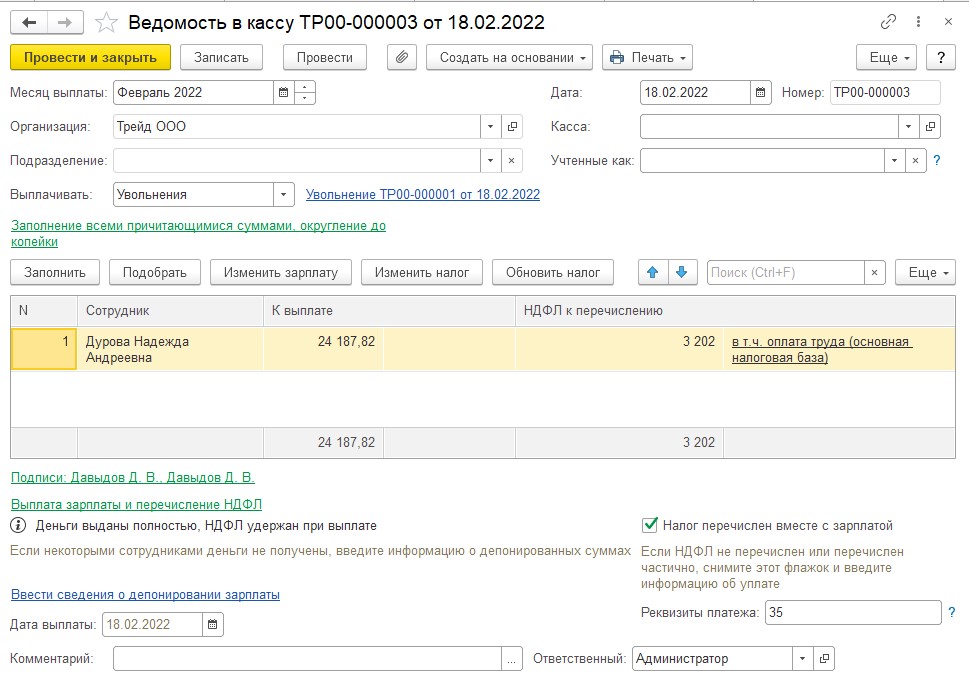Open calendar for Месяц выплаты field
This screenshot has width=969, height=683.
(x=283, y=93)
